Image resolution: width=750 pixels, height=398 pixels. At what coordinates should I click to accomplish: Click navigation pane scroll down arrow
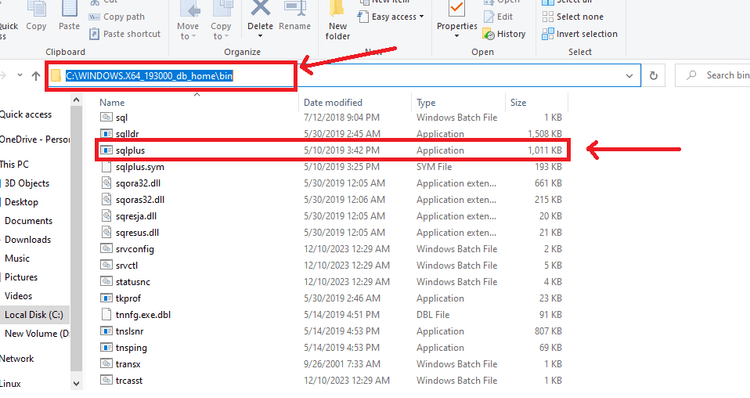[76, 383]
